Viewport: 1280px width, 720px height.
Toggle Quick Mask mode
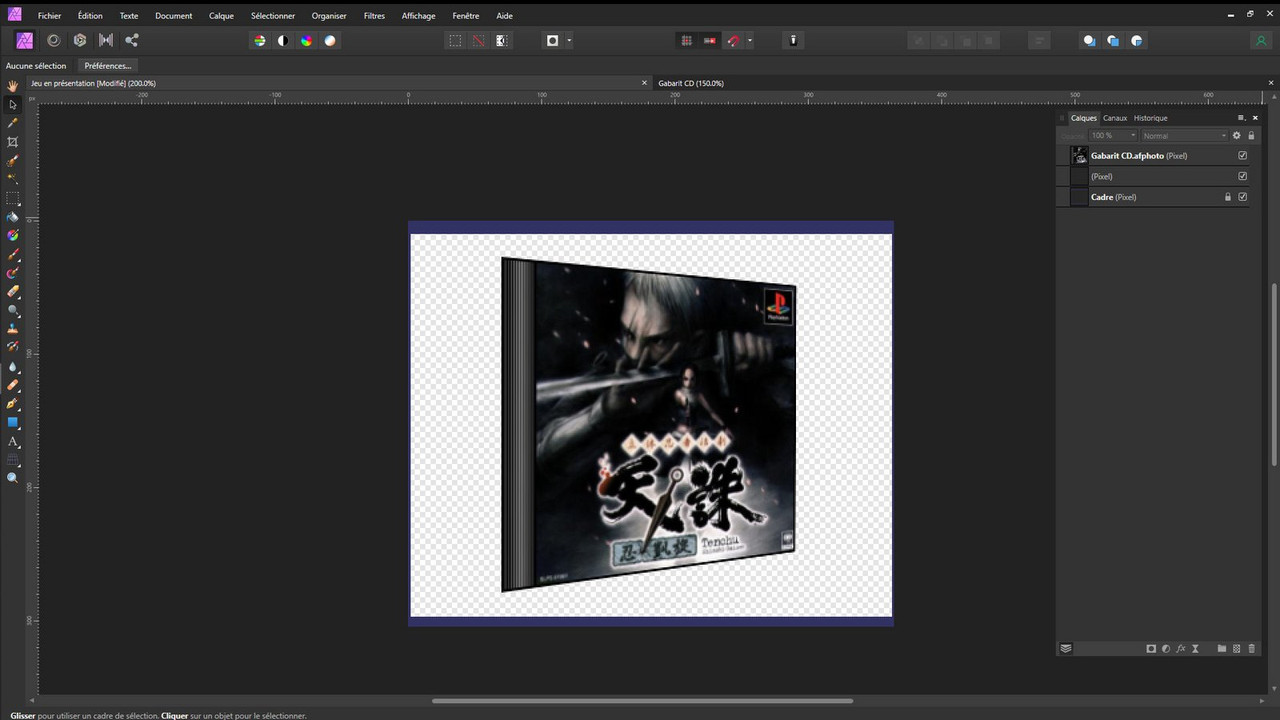(x=552, y=41)
